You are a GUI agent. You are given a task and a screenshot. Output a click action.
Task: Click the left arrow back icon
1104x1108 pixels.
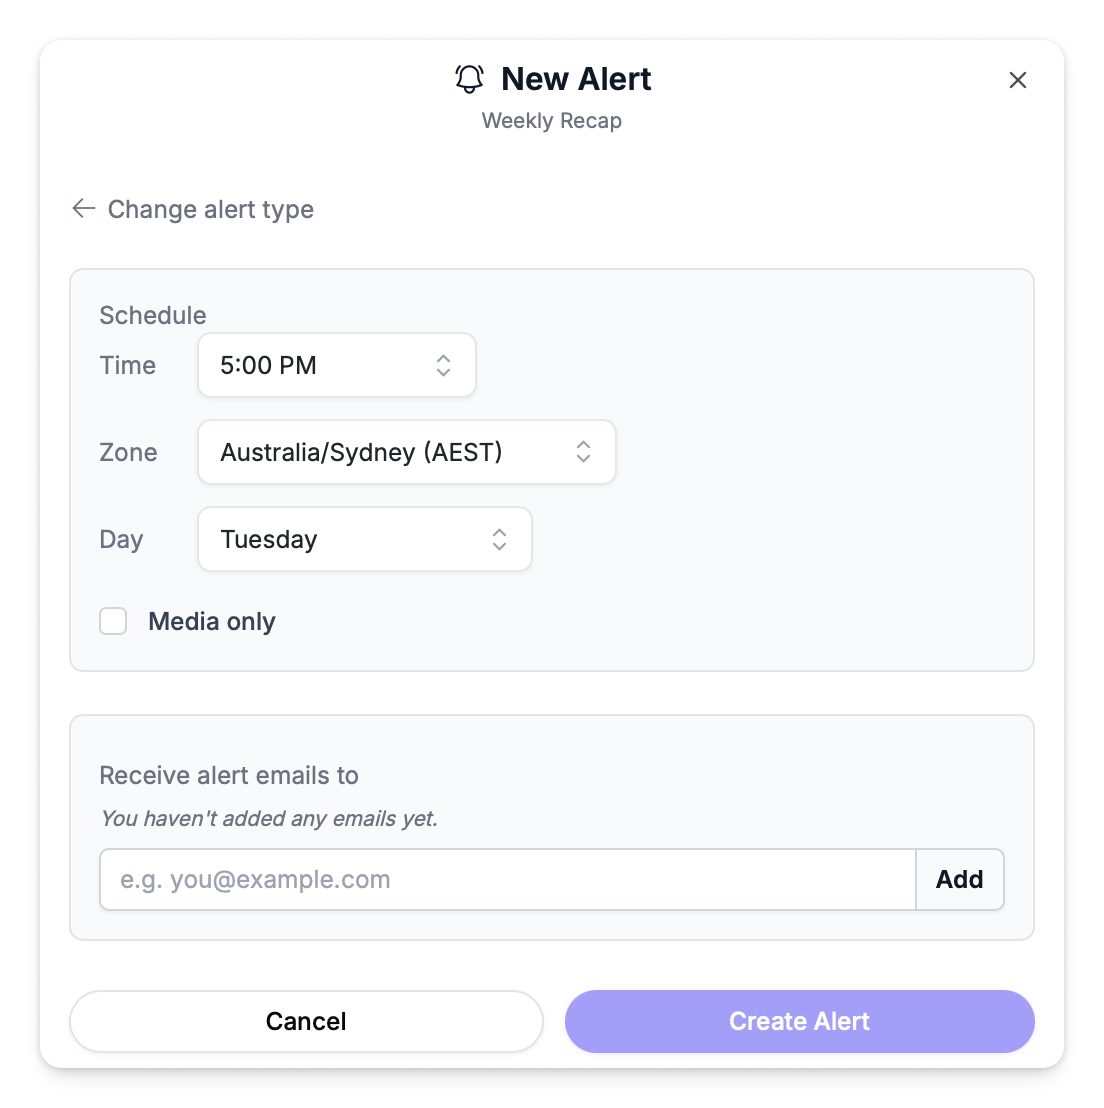(x=84, y=208)
